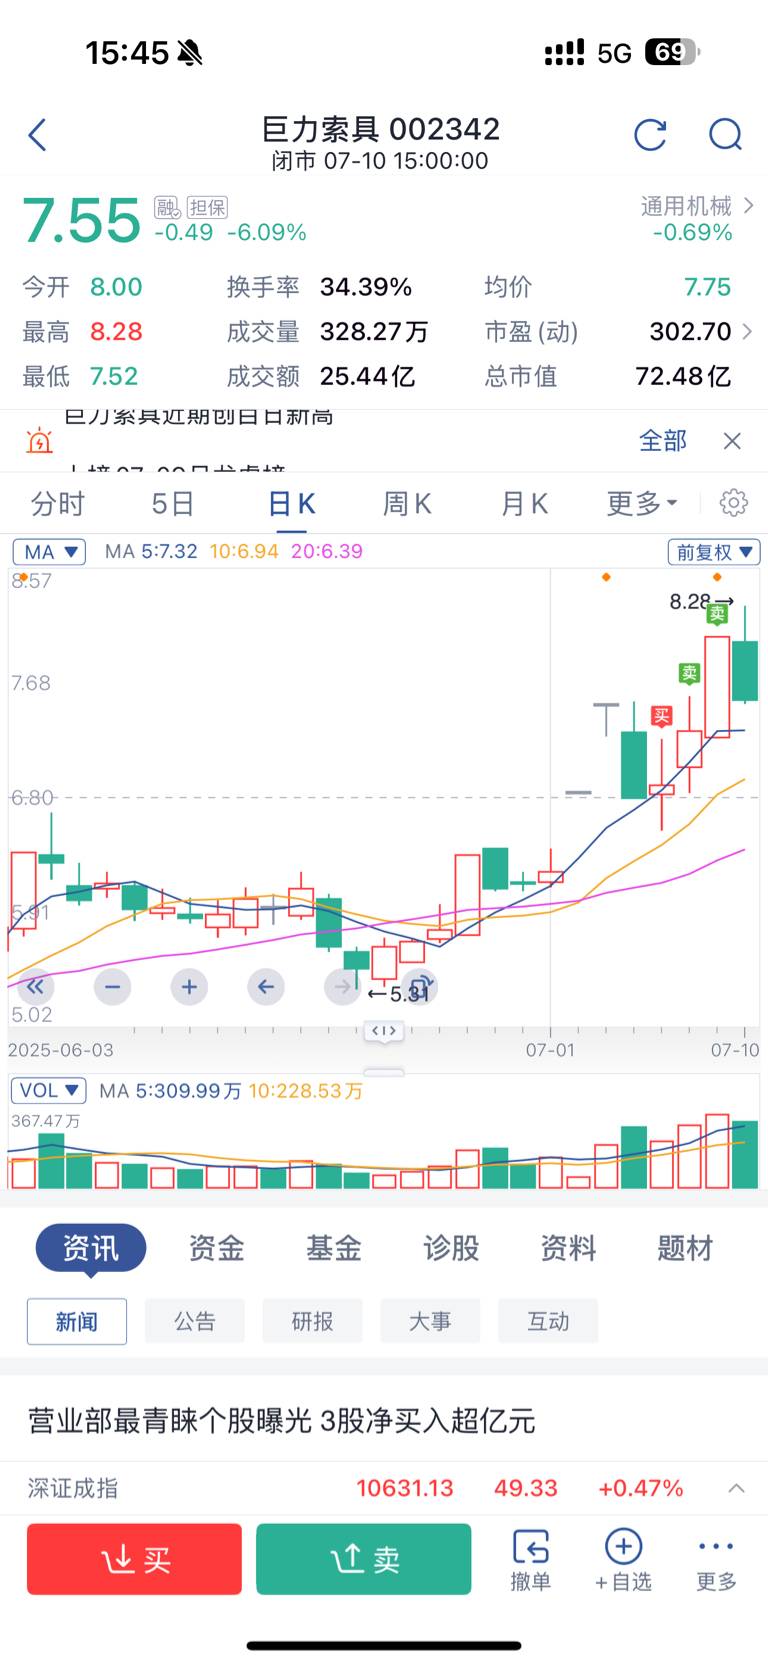The image size is (768, 1665).
Task: Tap the 担保 badge
Action: click(207, 207)
